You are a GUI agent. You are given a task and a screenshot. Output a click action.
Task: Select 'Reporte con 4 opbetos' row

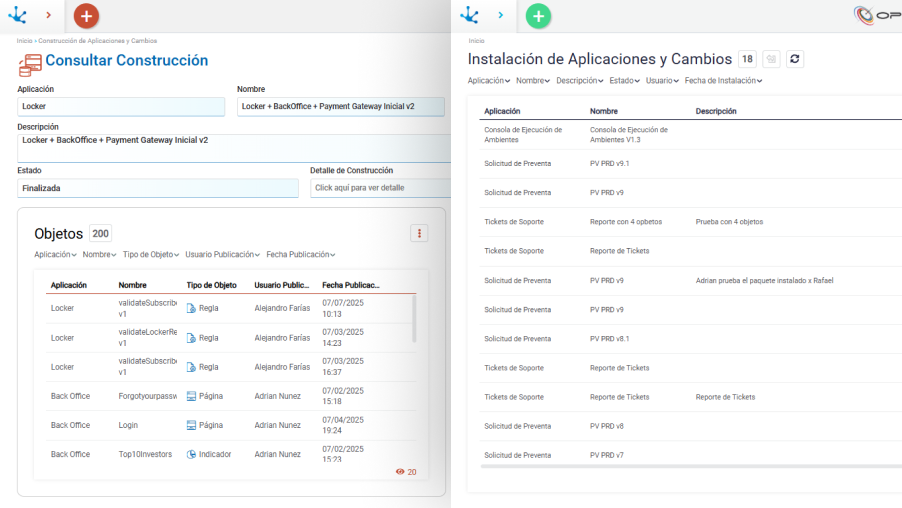(690, 222)
